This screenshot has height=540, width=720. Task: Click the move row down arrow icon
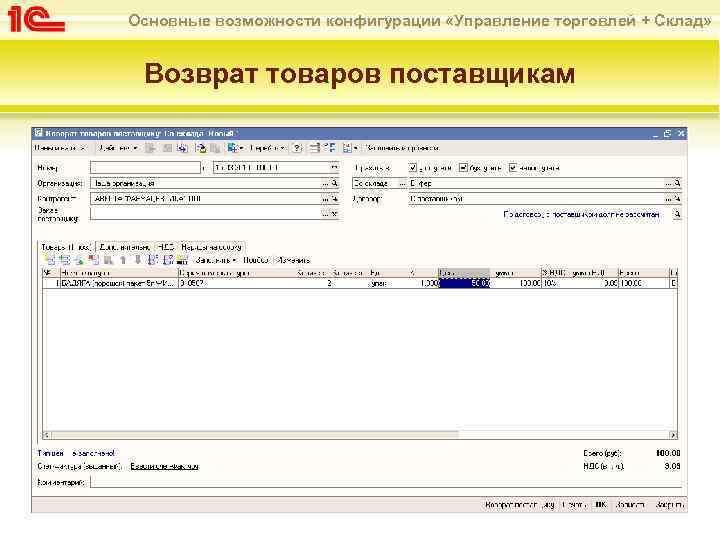tap(138, 260)
